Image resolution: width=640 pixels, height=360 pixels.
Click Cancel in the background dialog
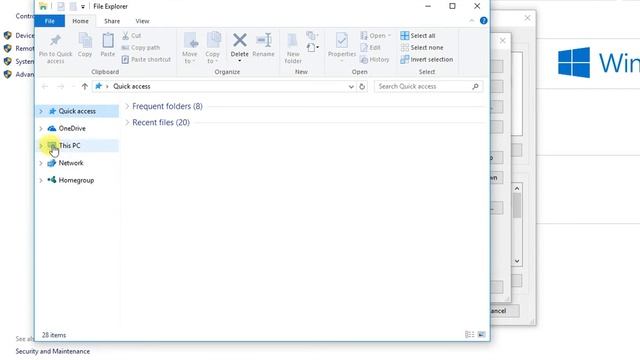click(x=504, y=311)
